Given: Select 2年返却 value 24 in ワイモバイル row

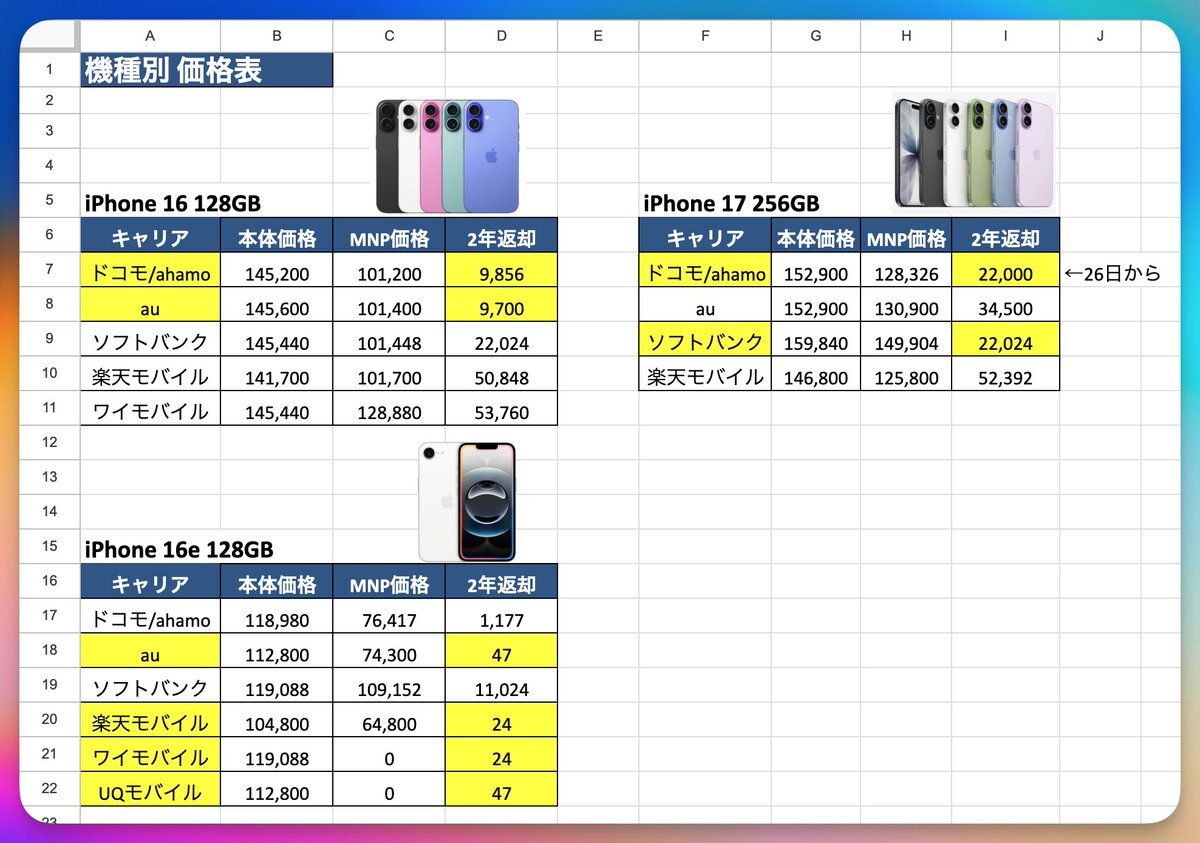Looking at the screenshot, I should (501, 754).
